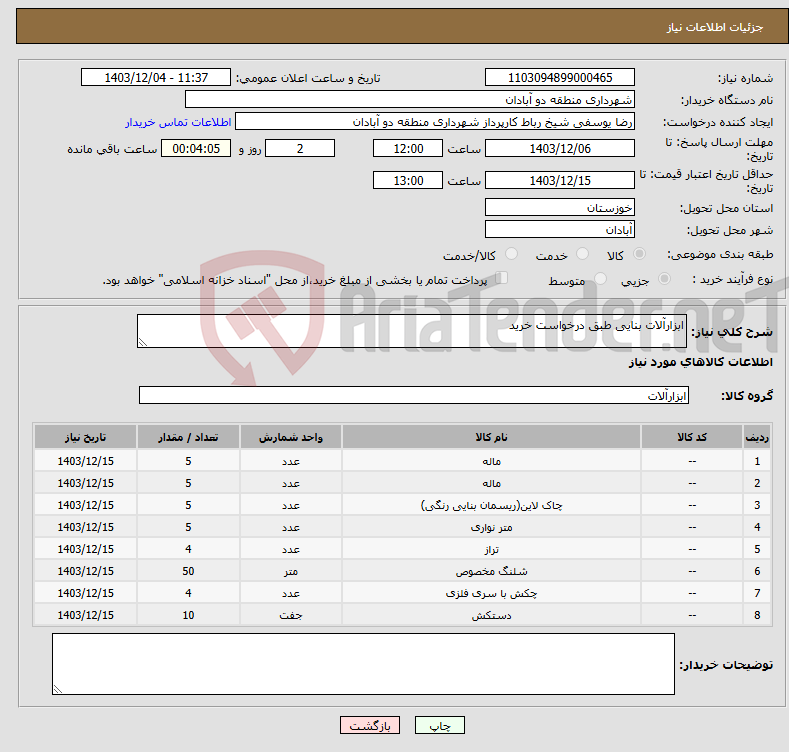The height and width of the screenshot is (752, 789).
Task: Click the کد کالا column header
Action: (692, 437)
